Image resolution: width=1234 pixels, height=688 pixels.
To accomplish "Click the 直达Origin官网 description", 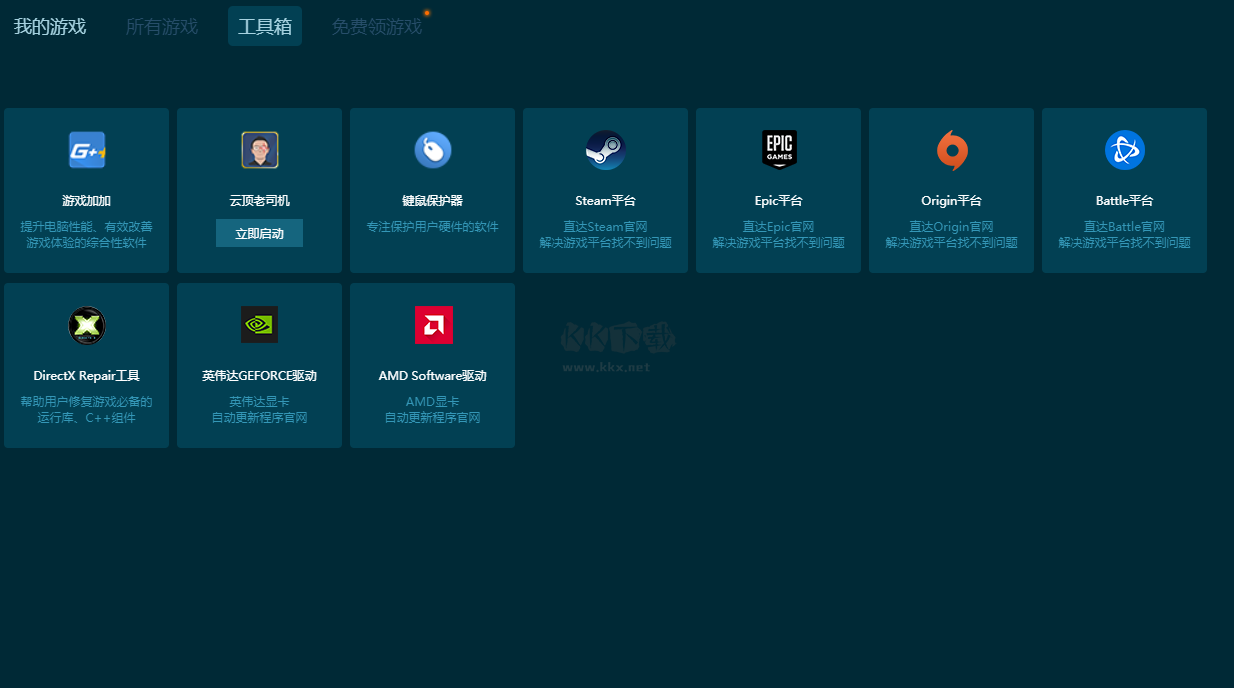I will click(x=952, y=227).
